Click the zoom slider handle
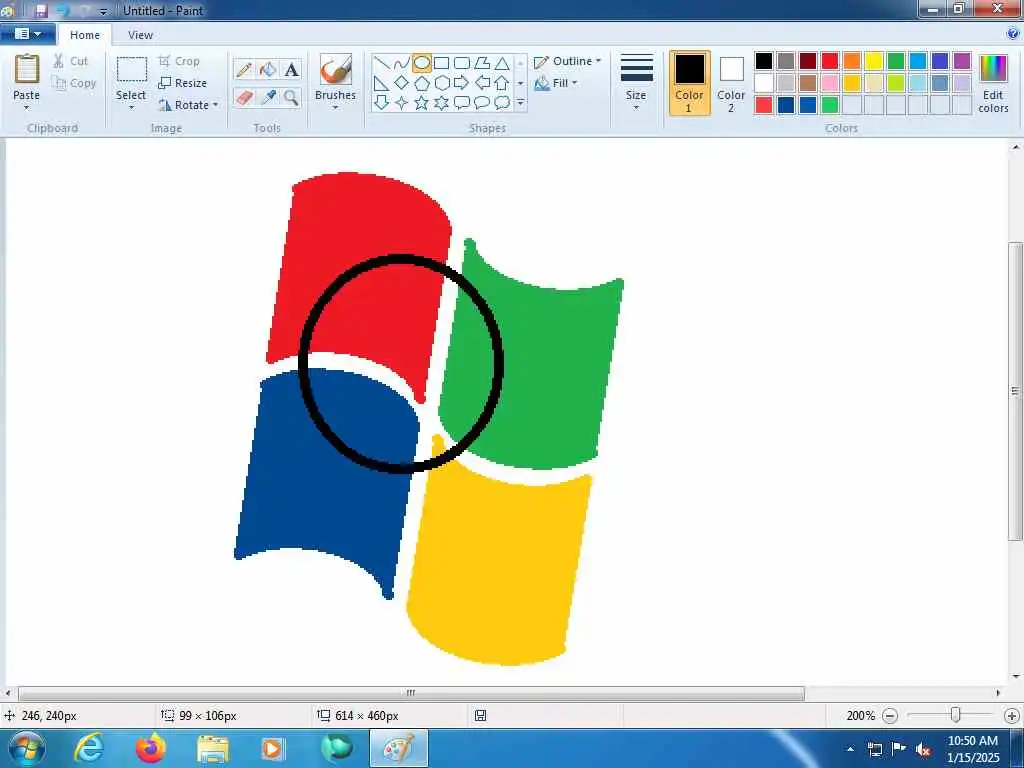The image size is (1024, 768). click(955, 715)
